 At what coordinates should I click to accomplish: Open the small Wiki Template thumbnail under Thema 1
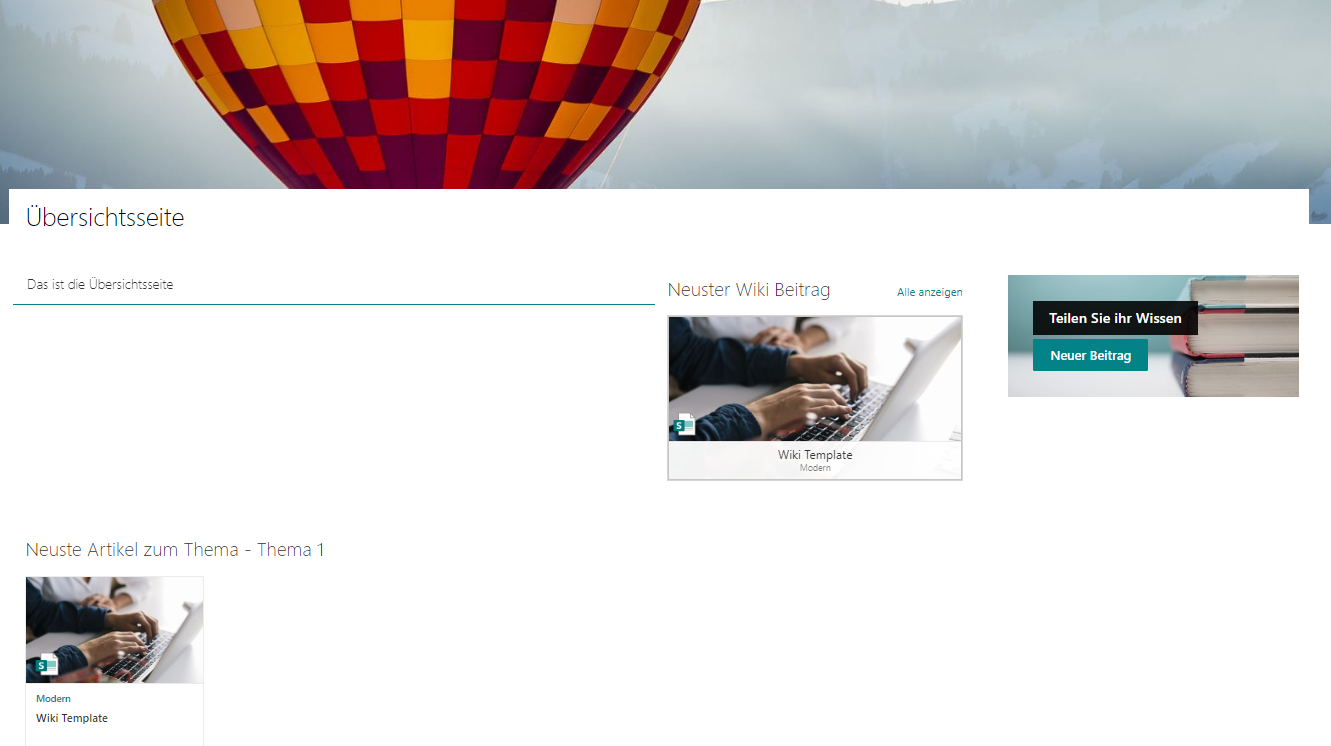pyautogui.click(x=115, y=630)
